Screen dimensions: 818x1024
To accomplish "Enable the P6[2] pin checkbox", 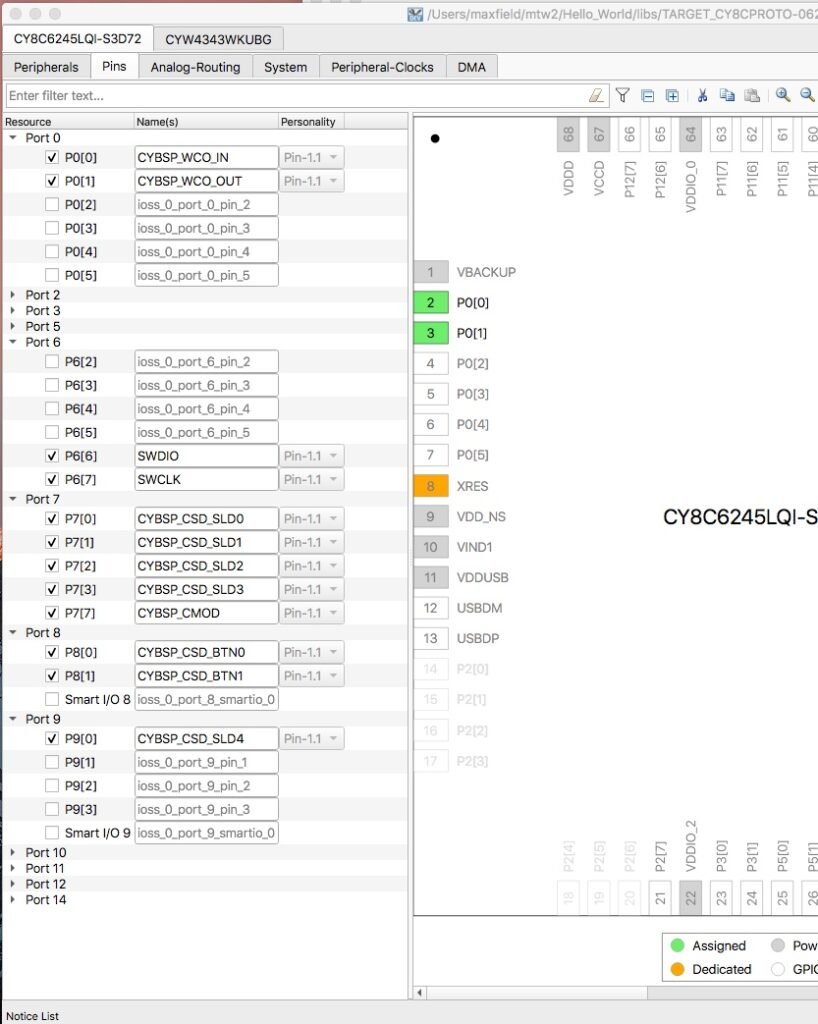I will coord(52,361).
